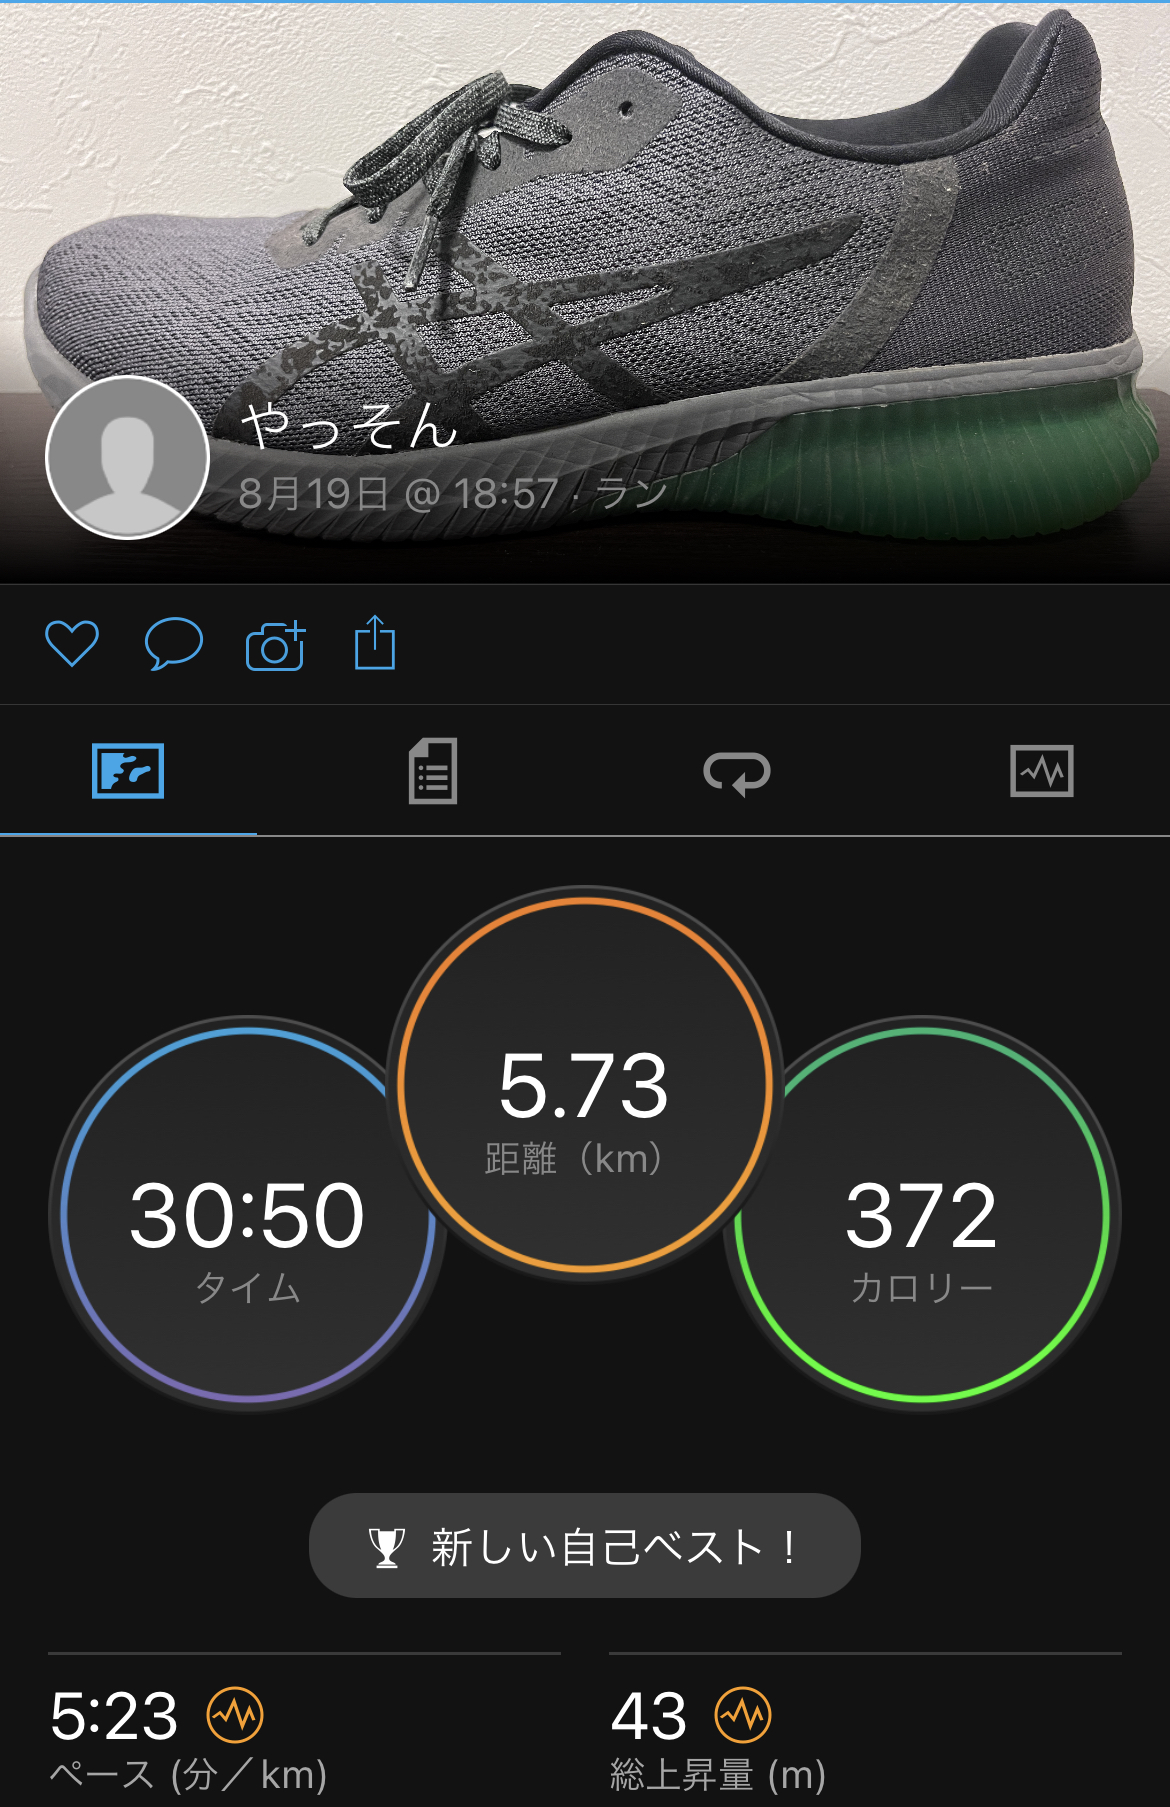Tap the user profile avatar
The width and height of the screenshot is (1170, 1807).
(127, 457)
